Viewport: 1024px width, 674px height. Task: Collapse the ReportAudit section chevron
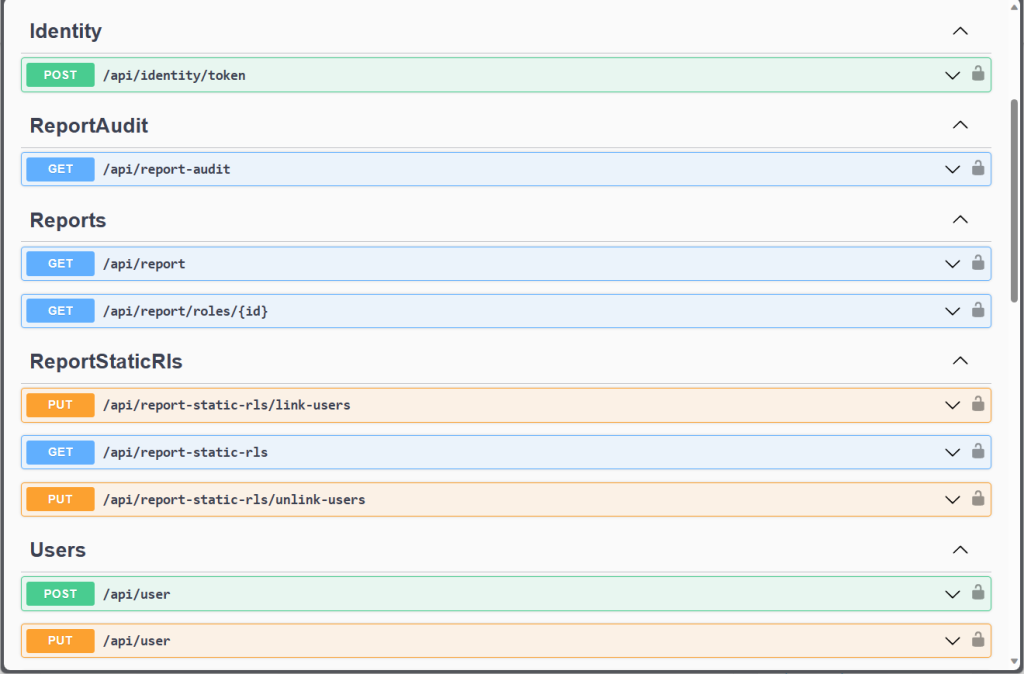pos(960,126)
